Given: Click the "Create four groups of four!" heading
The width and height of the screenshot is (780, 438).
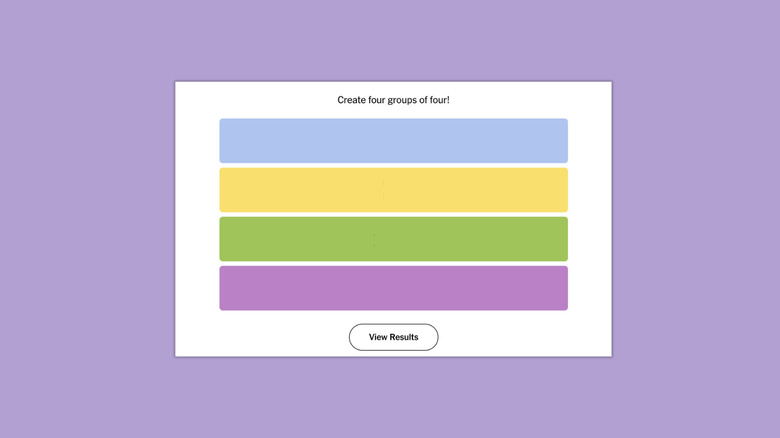Looking at the screenshot, I should [393, 100].
